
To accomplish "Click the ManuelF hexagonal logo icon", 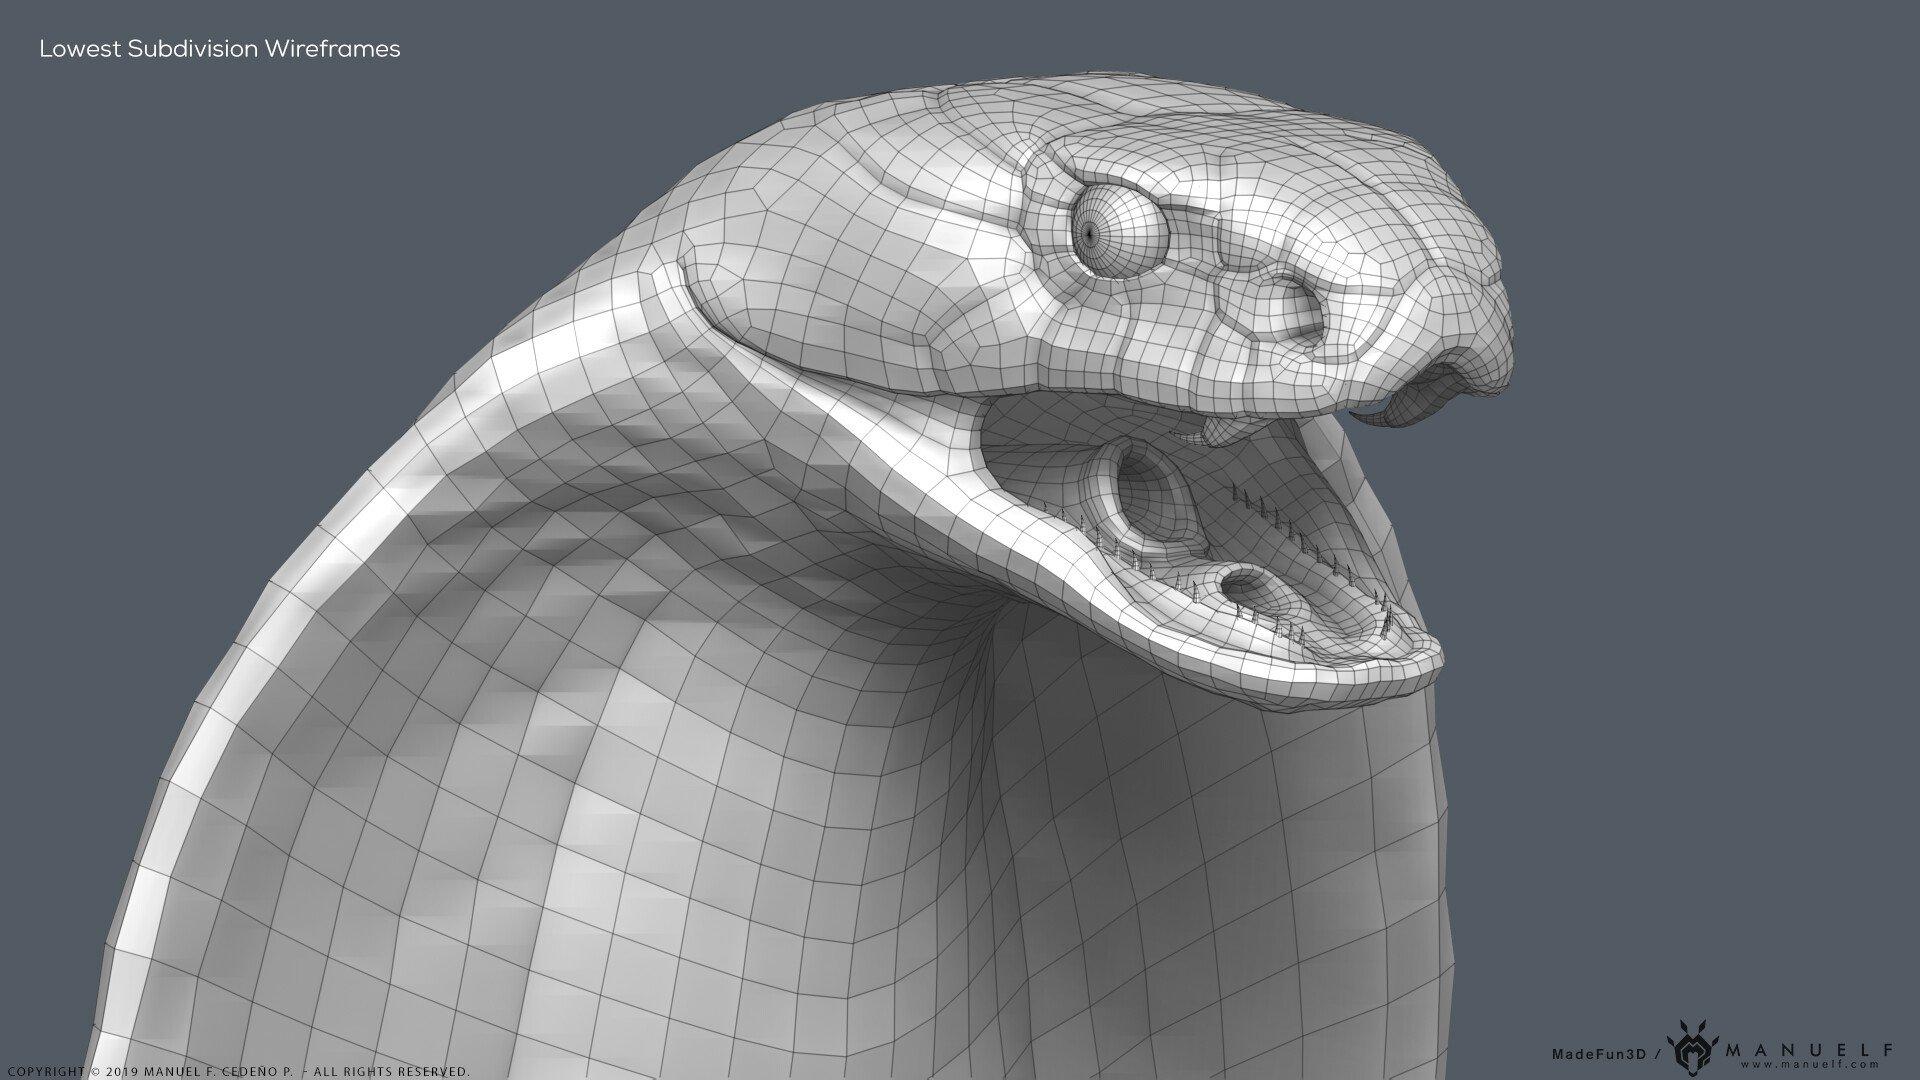I will (x=1691, y=1051).
